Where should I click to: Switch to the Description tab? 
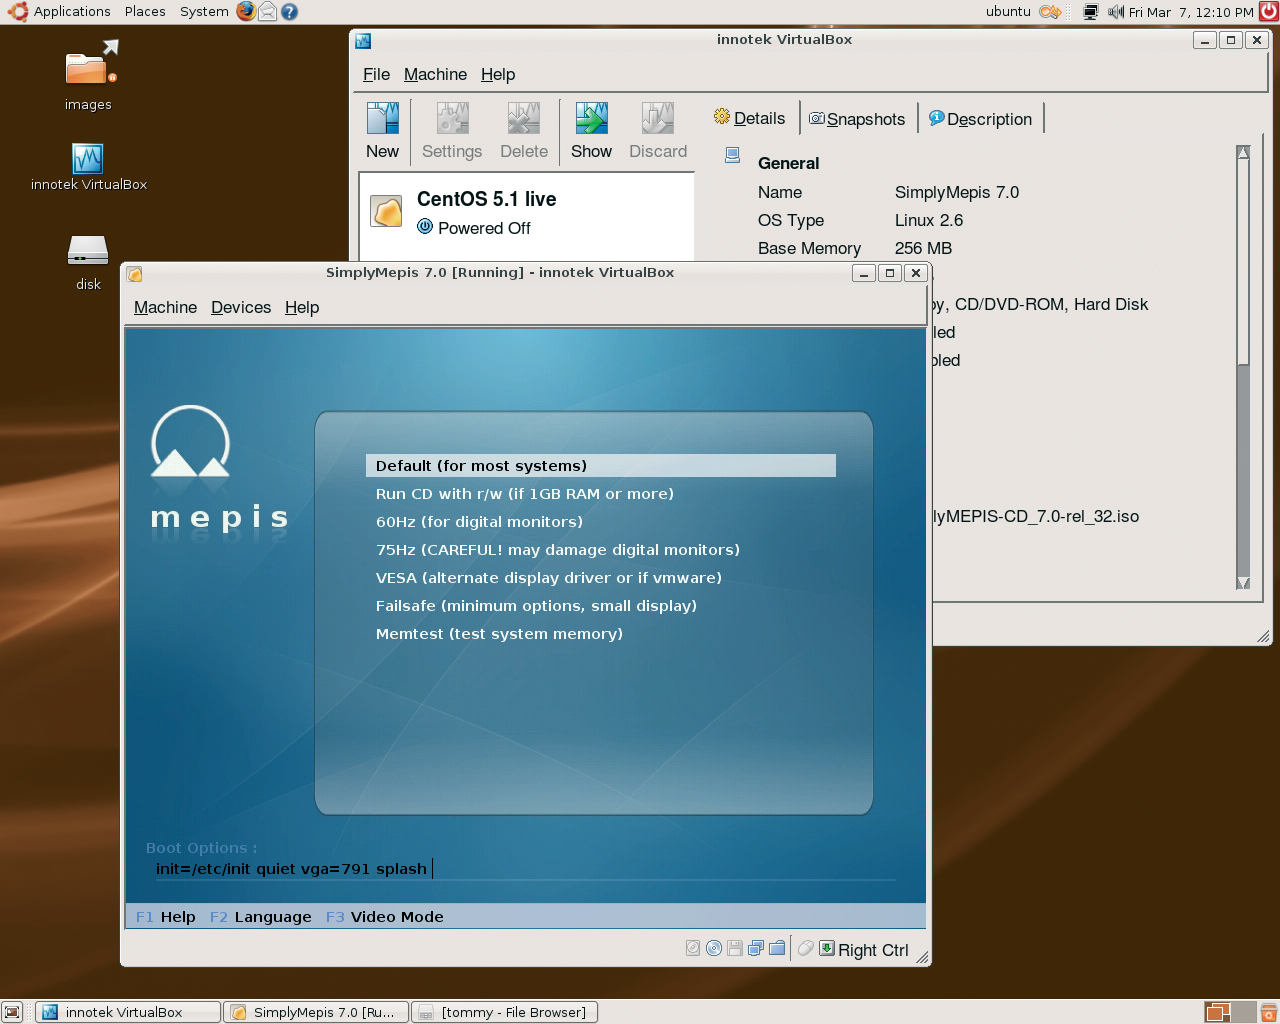tap(980, 119)
